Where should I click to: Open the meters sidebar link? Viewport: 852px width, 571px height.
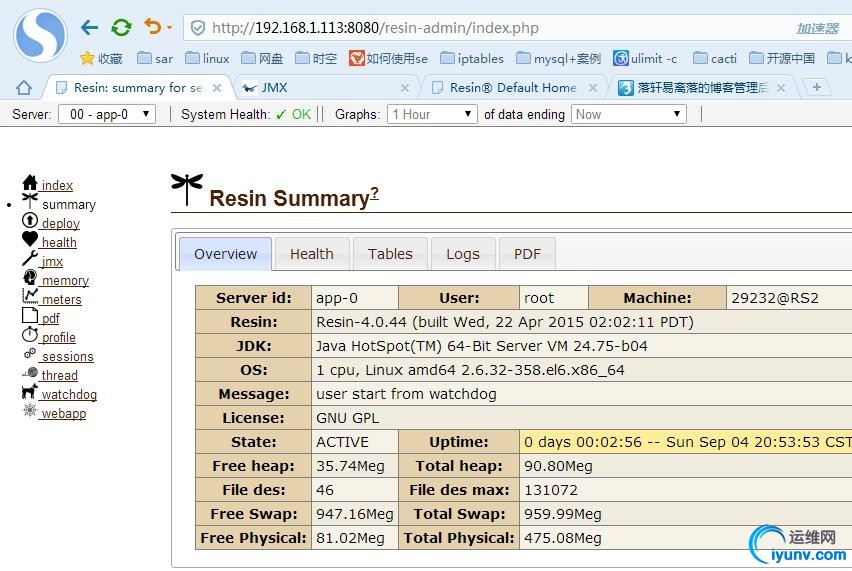click(x=61, y=299)
